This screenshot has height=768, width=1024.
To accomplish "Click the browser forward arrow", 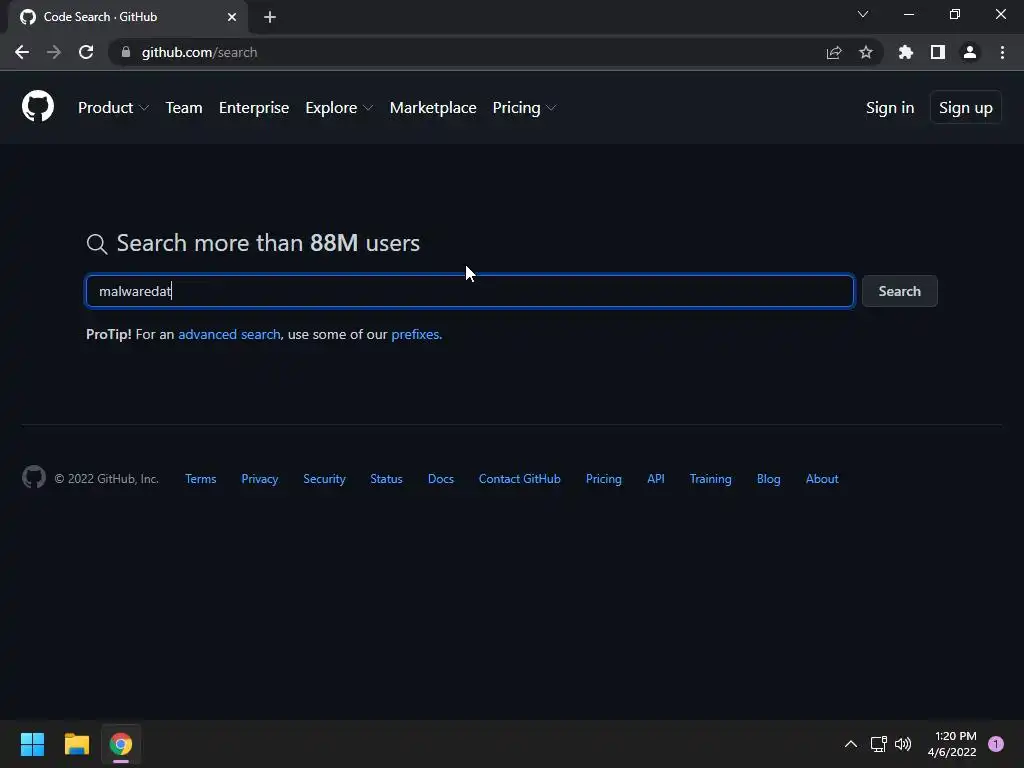I will point(54,52).
